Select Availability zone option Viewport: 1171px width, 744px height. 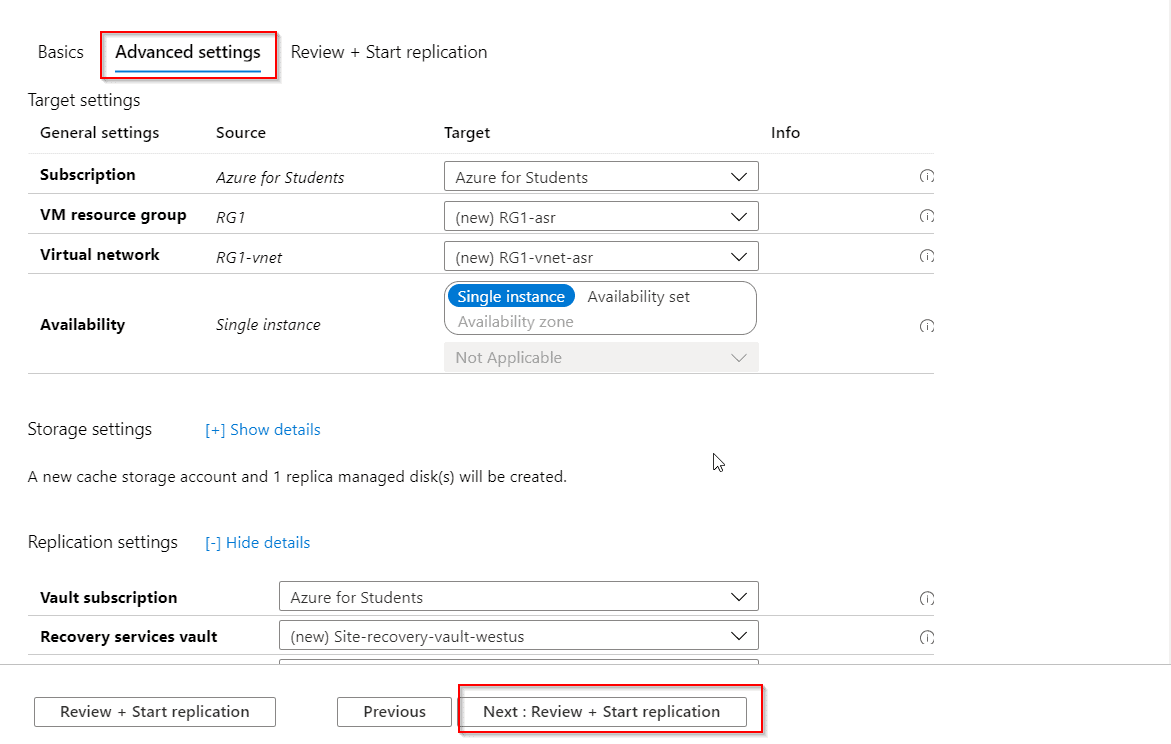pyautogui.click(x=515, y=322)
